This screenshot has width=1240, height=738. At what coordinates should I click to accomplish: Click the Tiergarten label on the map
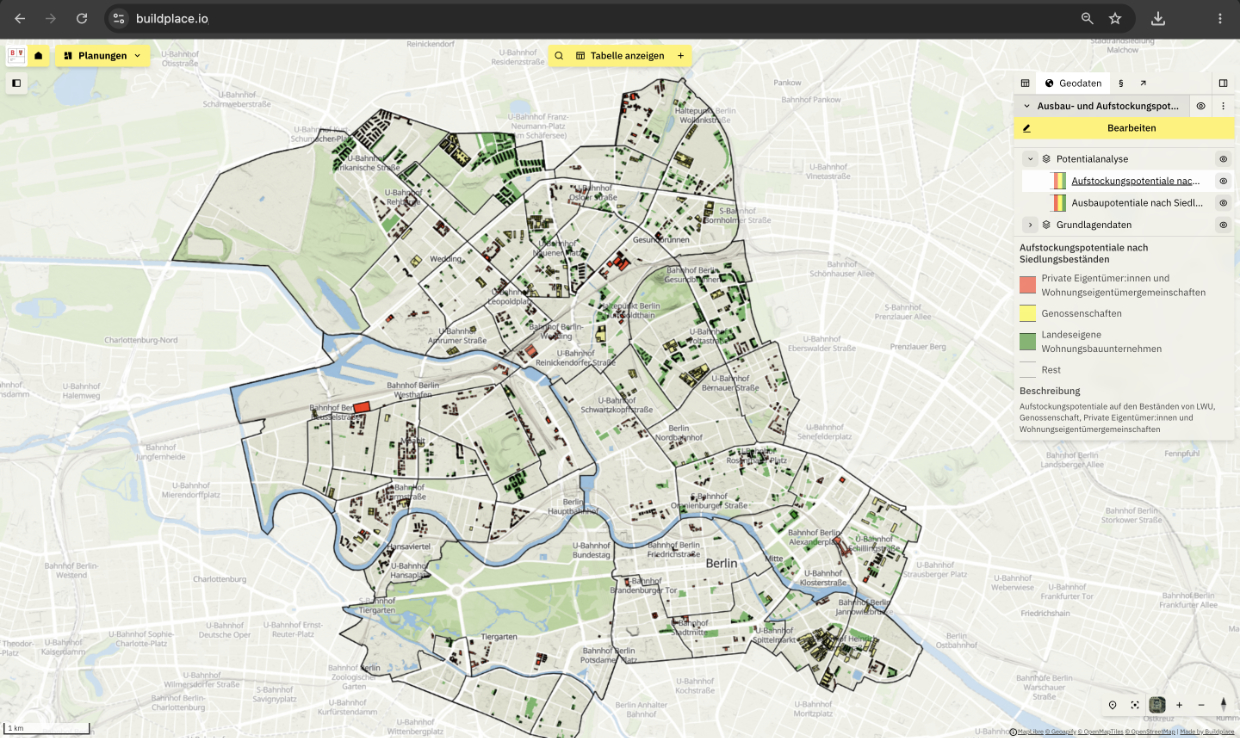pyautogui.click(x=498, y=636)
